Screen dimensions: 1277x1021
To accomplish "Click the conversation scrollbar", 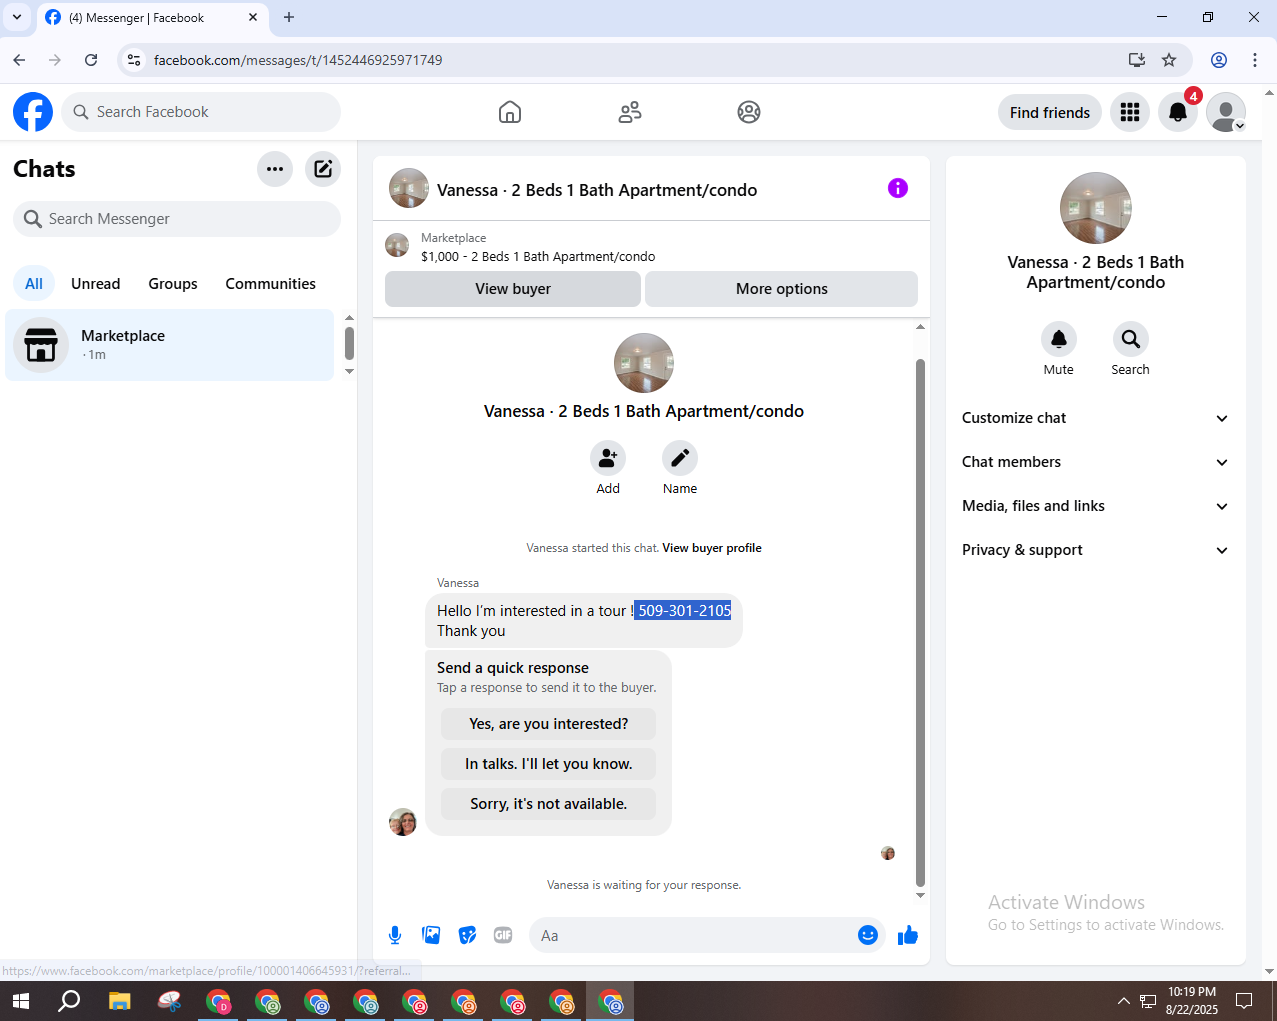I will pyautogui.click(x=920, y=621).
